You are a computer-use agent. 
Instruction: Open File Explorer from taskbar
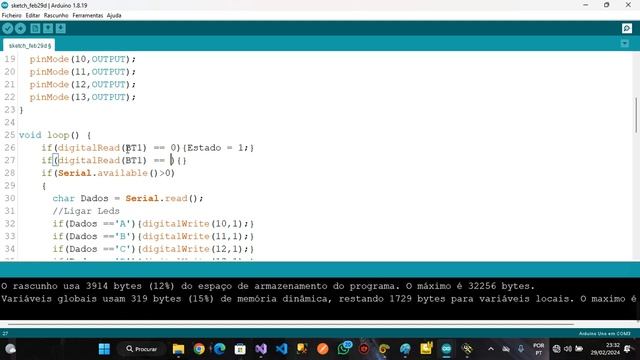pyautogui.click(x=178, y=349)
